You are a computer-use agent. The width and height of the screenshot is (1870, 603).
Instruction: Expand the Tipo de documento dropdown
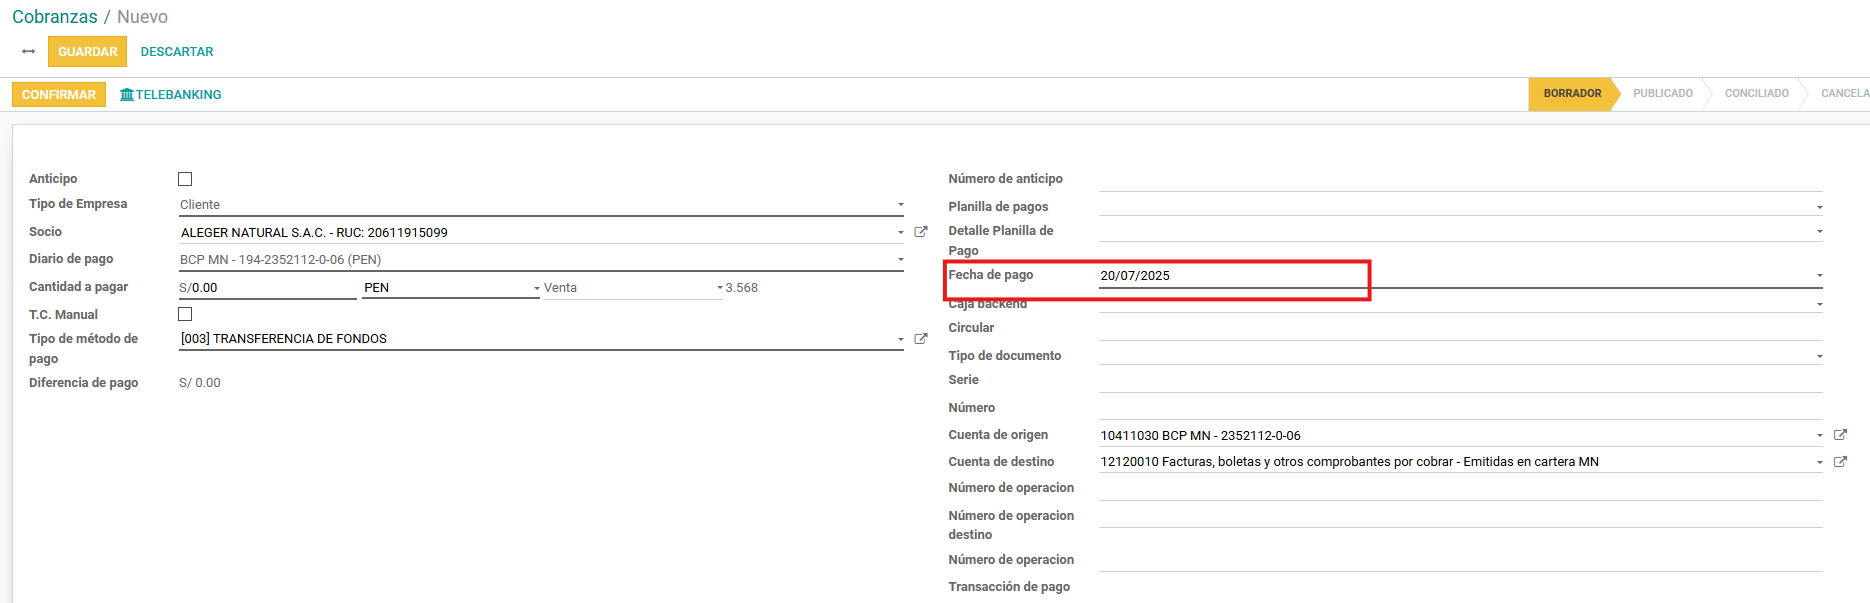[x=1819, y=357]
